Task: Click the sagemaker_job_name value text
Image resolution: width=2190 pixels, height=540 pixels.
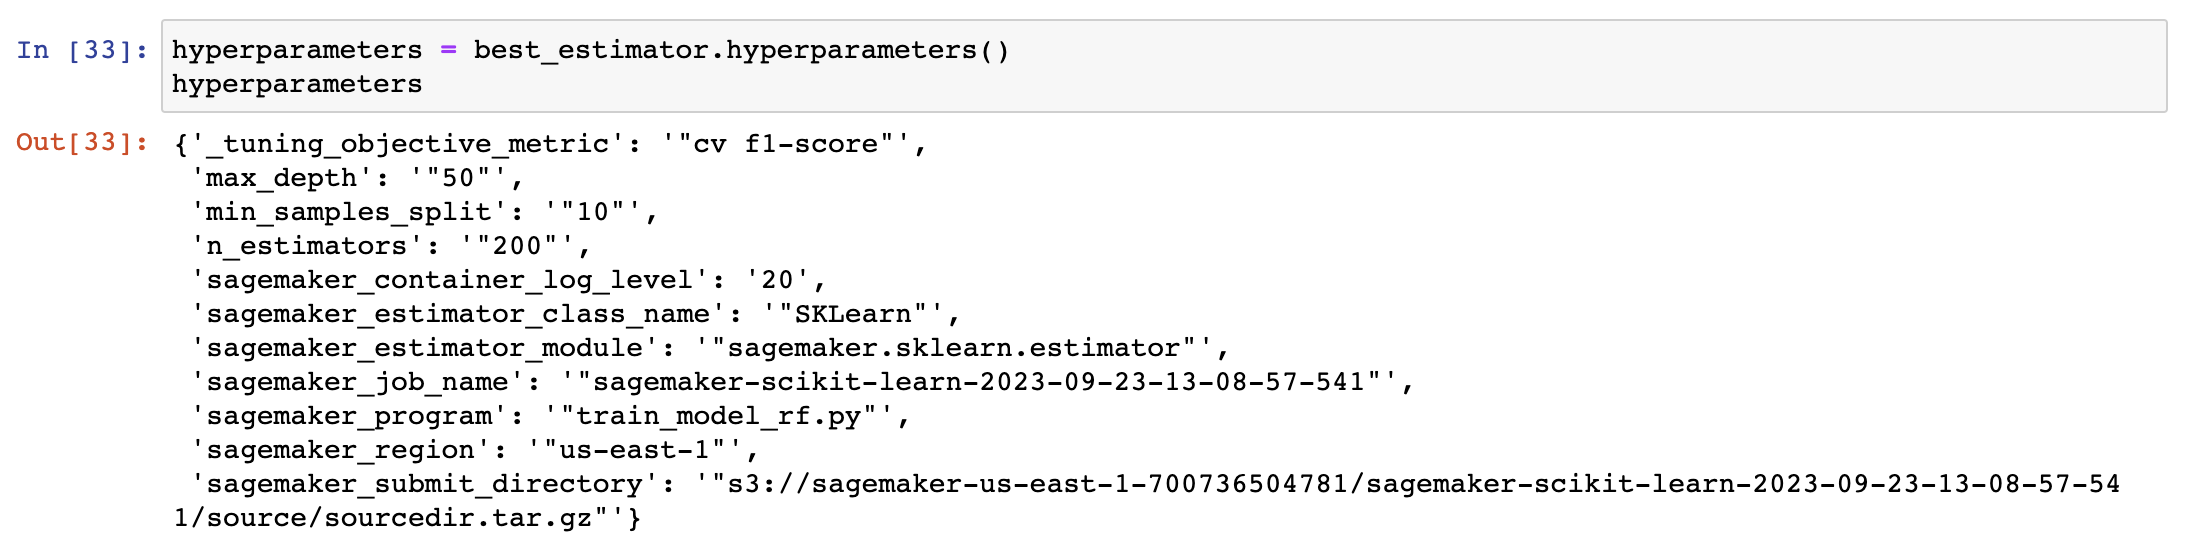Action: 979,382
